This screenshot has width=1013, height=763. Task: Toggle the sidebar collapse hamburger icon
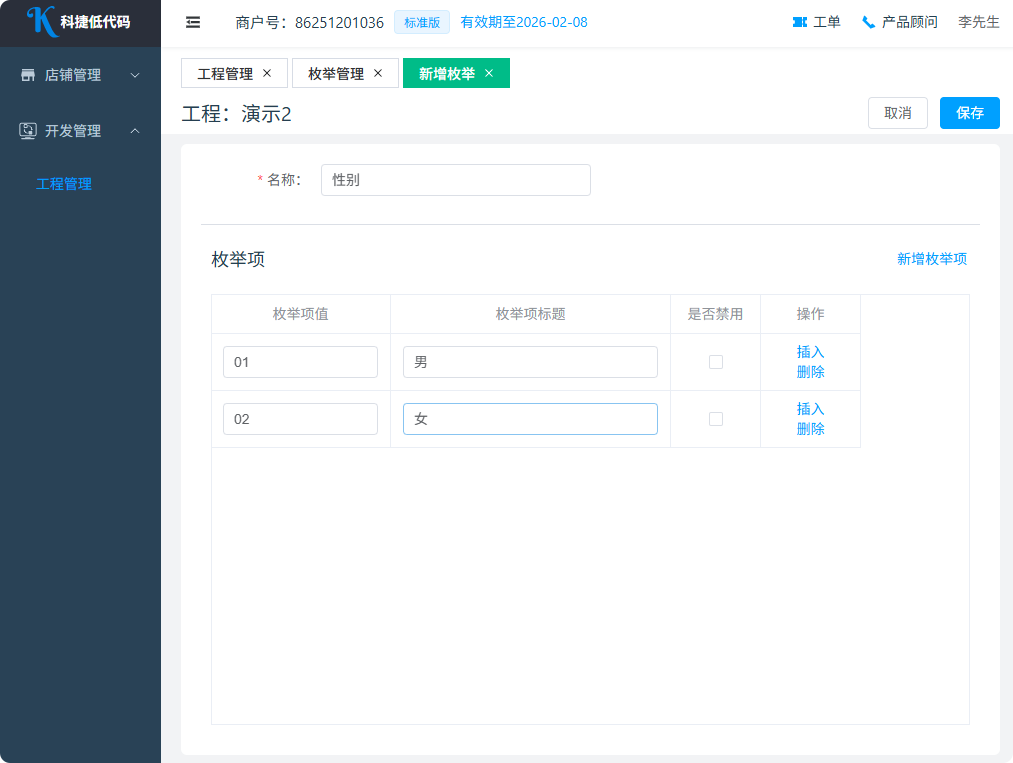coord(193,22)
